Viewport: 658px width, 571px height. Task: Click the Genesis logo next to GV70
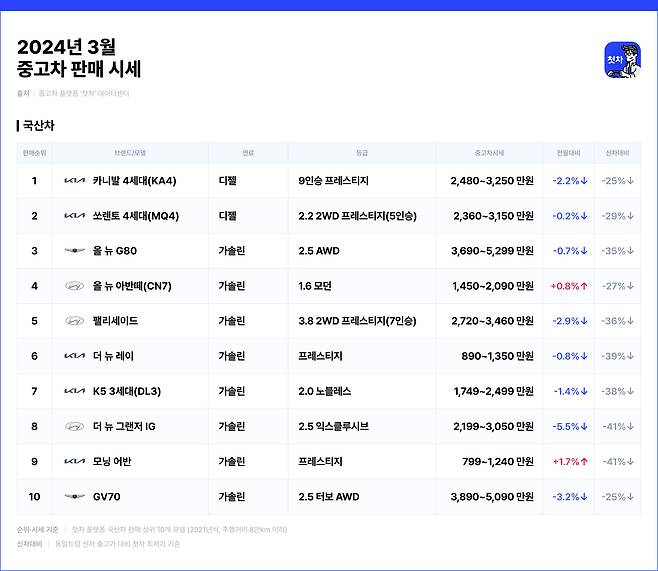click(74, 496)
